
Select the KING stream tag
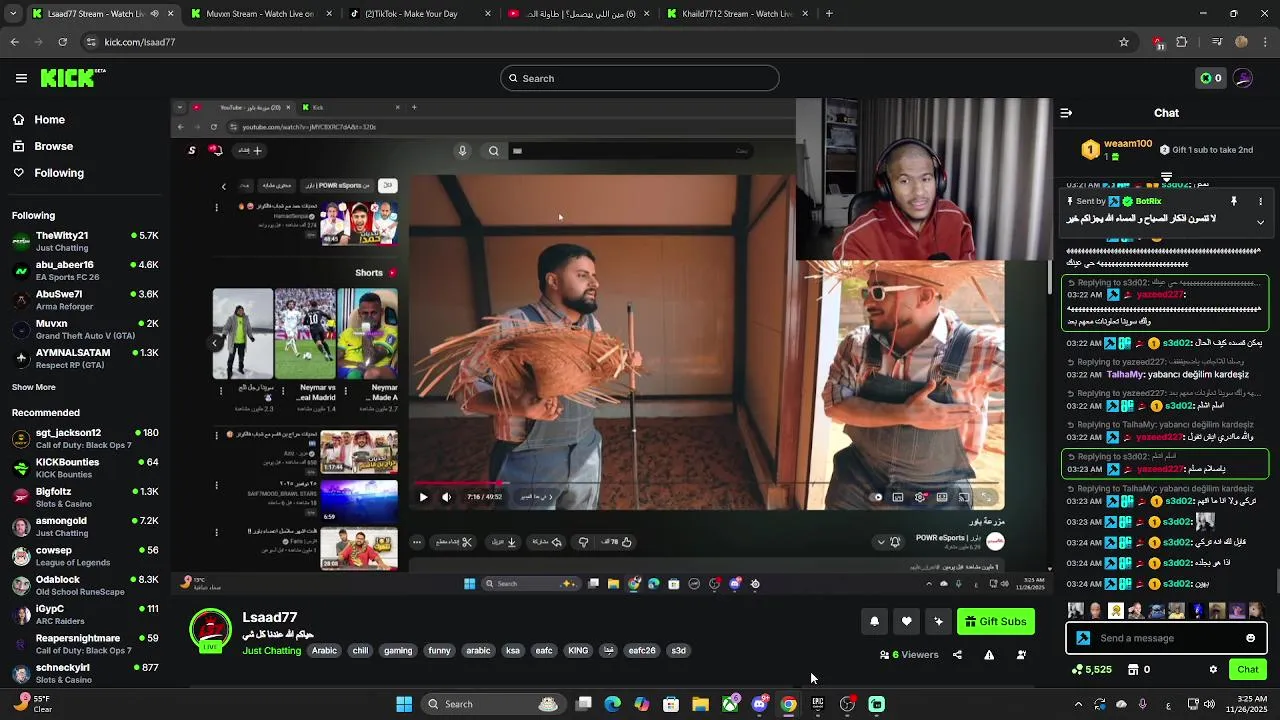tap(578, 651)
